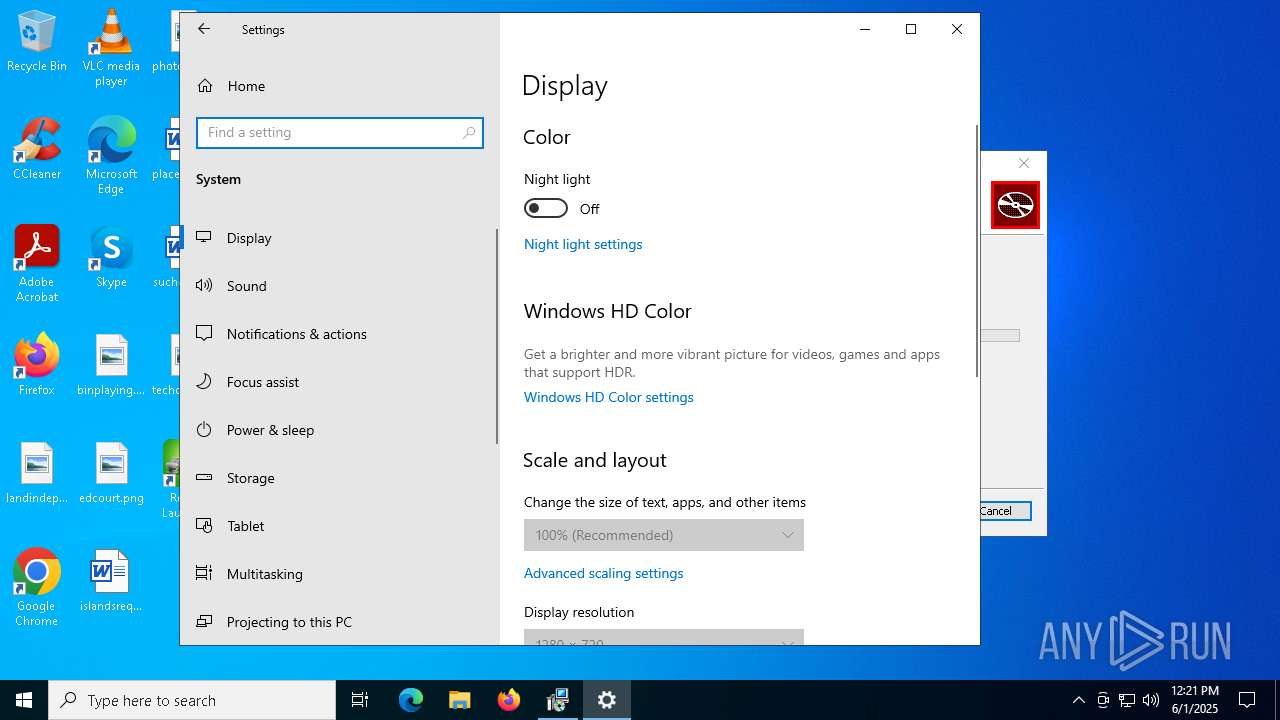Viewport: 1280px width, 720px height.
Task: Open File Explorer from the taskbar
Action: 460,700
